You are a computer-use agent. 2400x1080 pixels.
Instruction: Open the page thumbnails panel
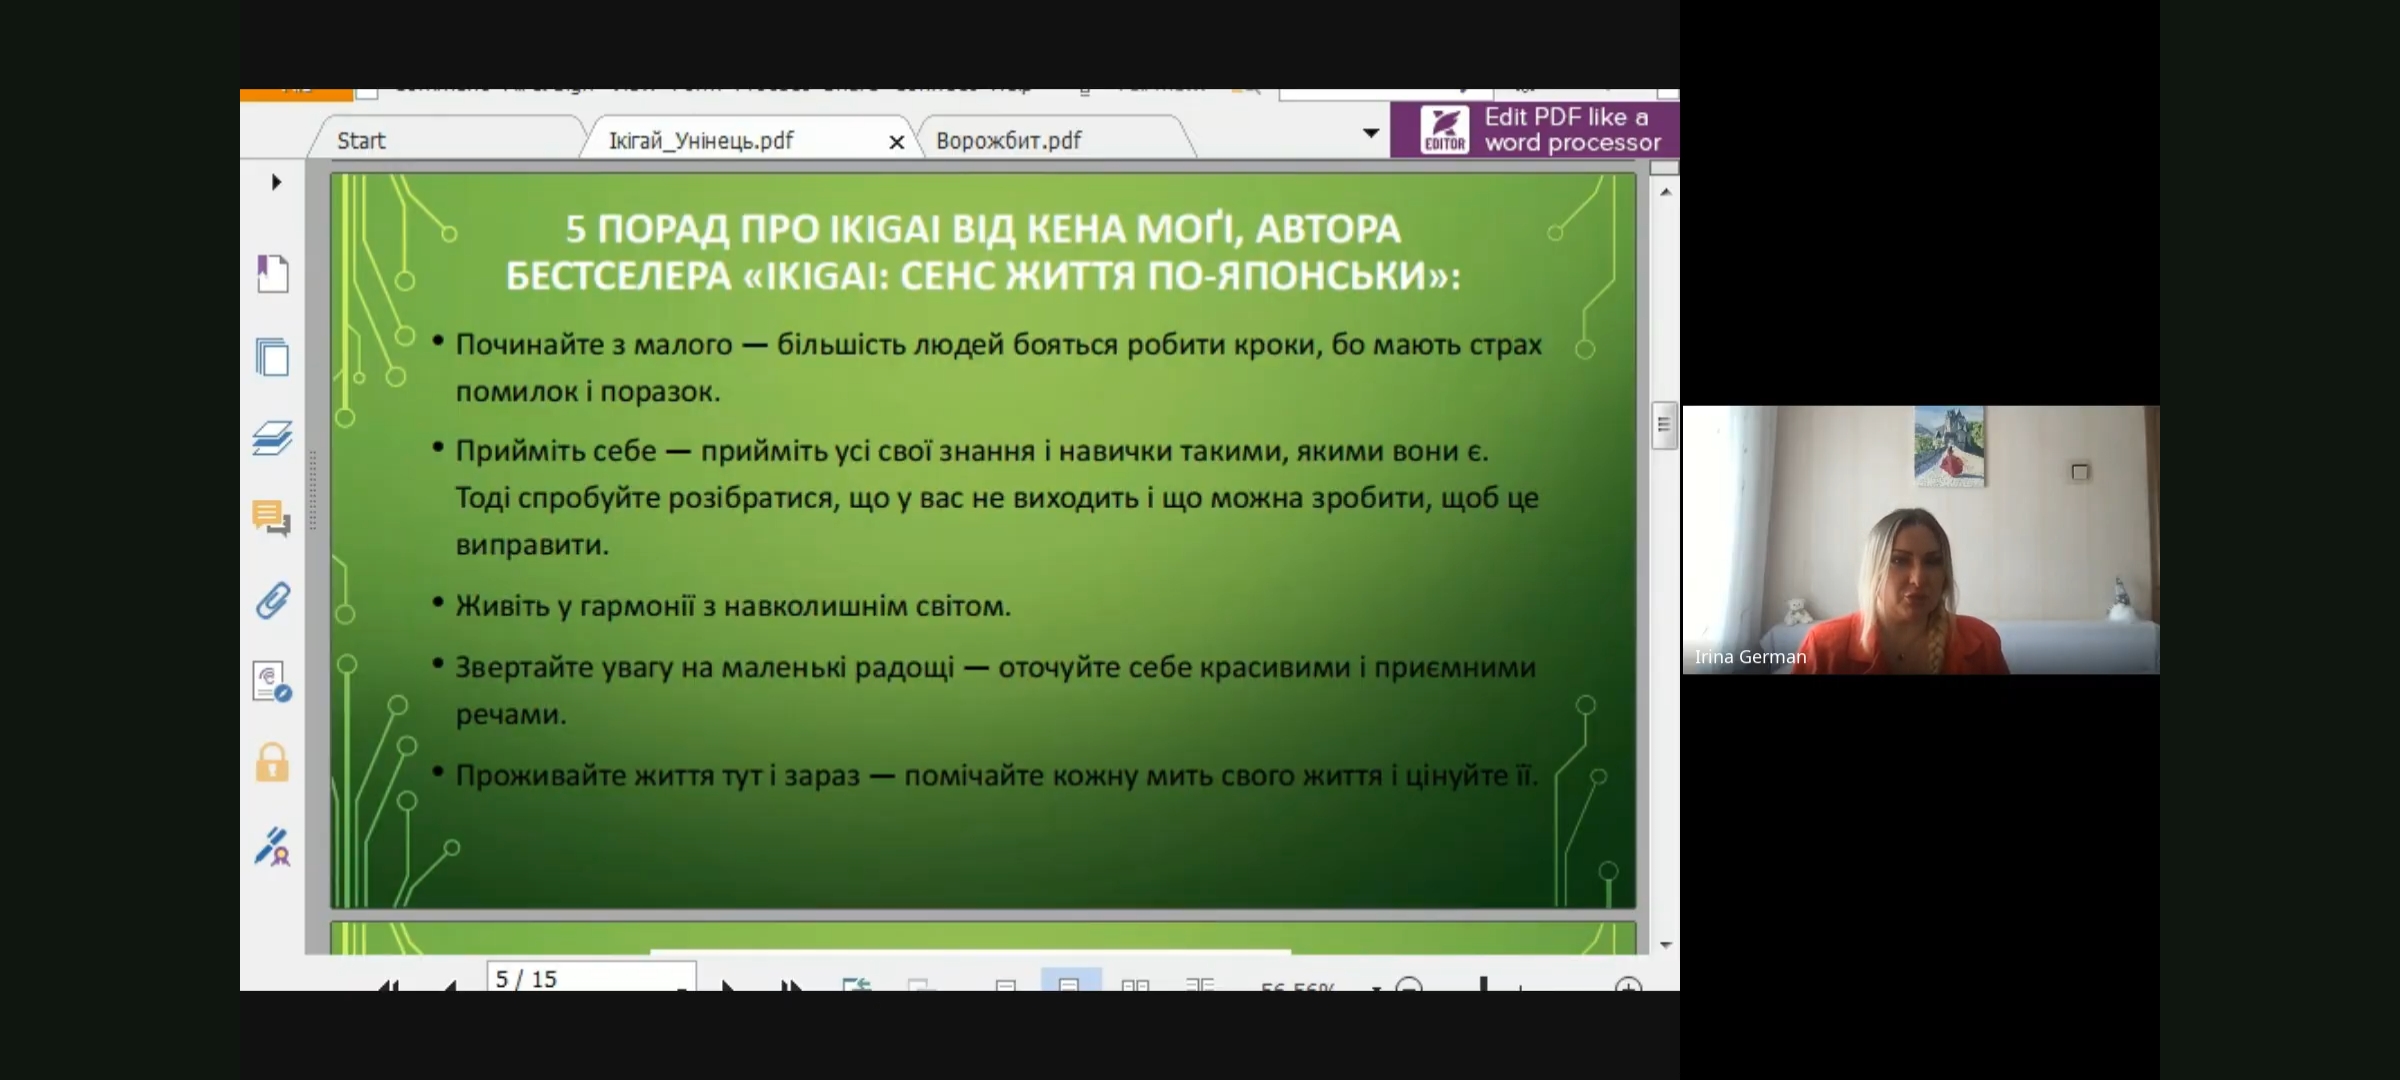tap(272, 357)
